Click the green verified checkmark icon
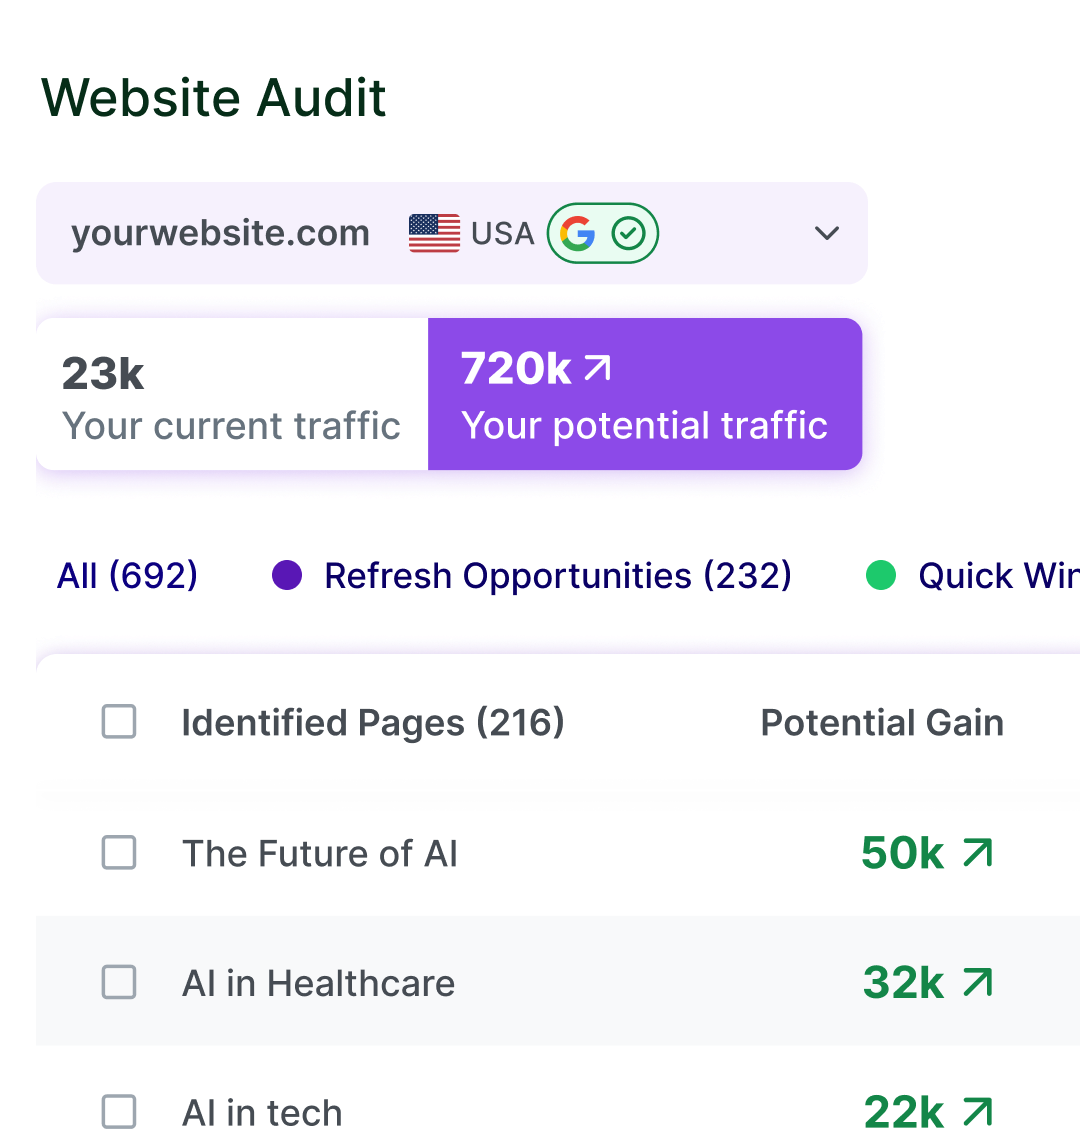 628,233
